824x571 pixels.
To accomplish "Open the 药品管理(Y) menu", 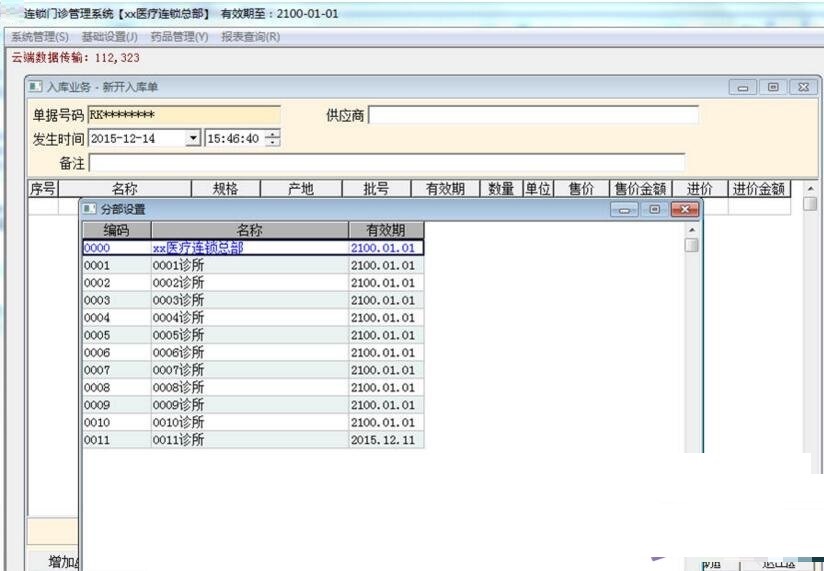I will coord(179,37).
